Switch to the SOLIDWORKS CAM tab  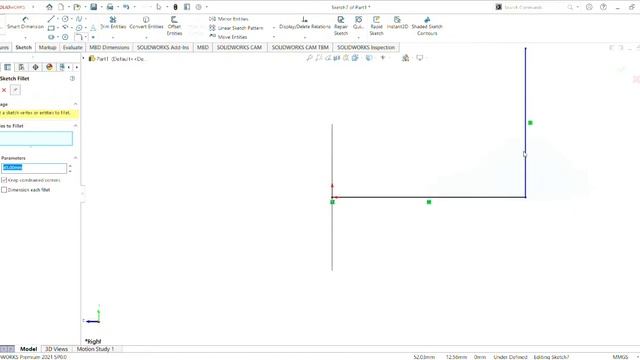click(239, 47)
